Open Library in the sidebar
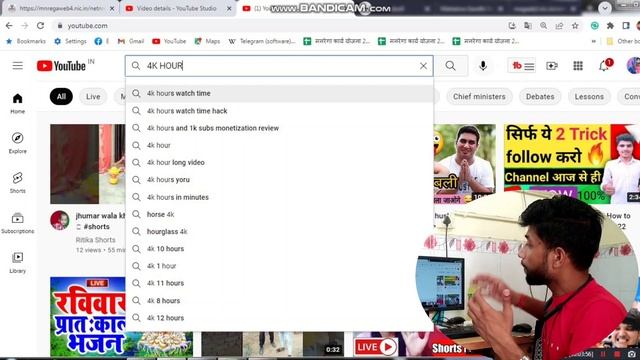 tap(18, 262)
